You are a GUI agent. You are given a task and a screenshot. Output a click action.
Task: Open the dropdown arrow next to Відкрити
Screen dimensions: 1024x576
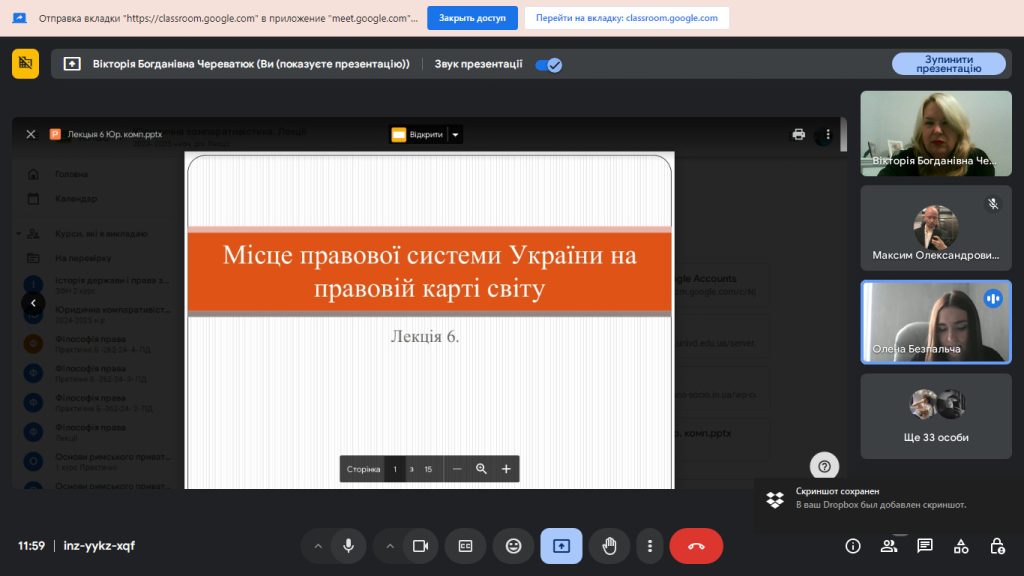[455, 134]
